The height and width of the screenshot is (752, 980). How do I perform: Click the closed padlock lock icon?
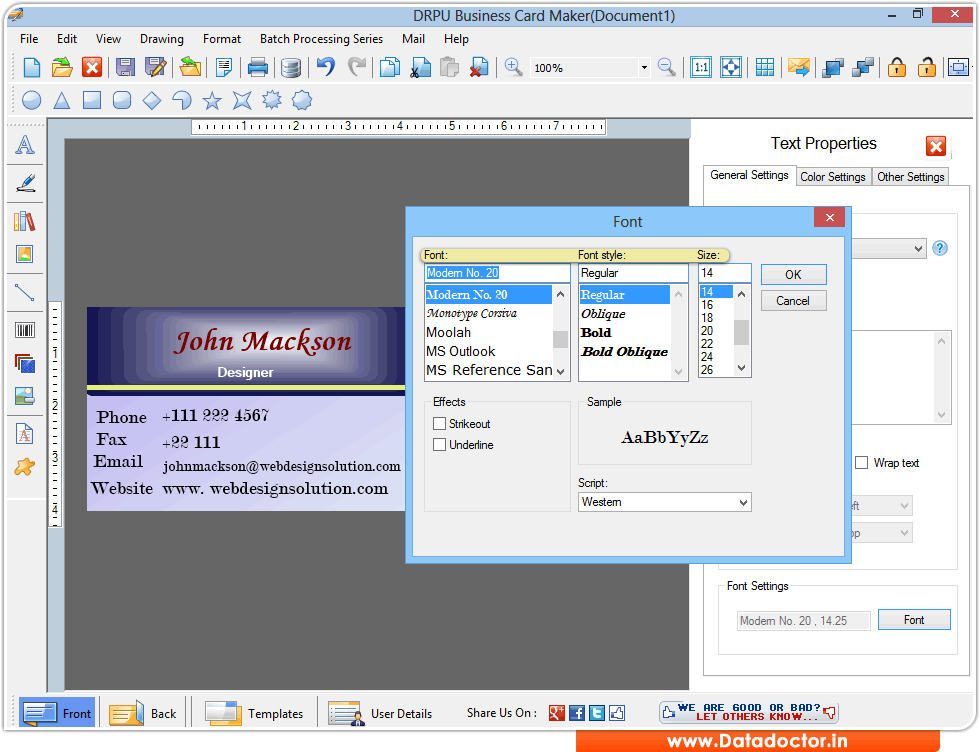click(897, 67)
